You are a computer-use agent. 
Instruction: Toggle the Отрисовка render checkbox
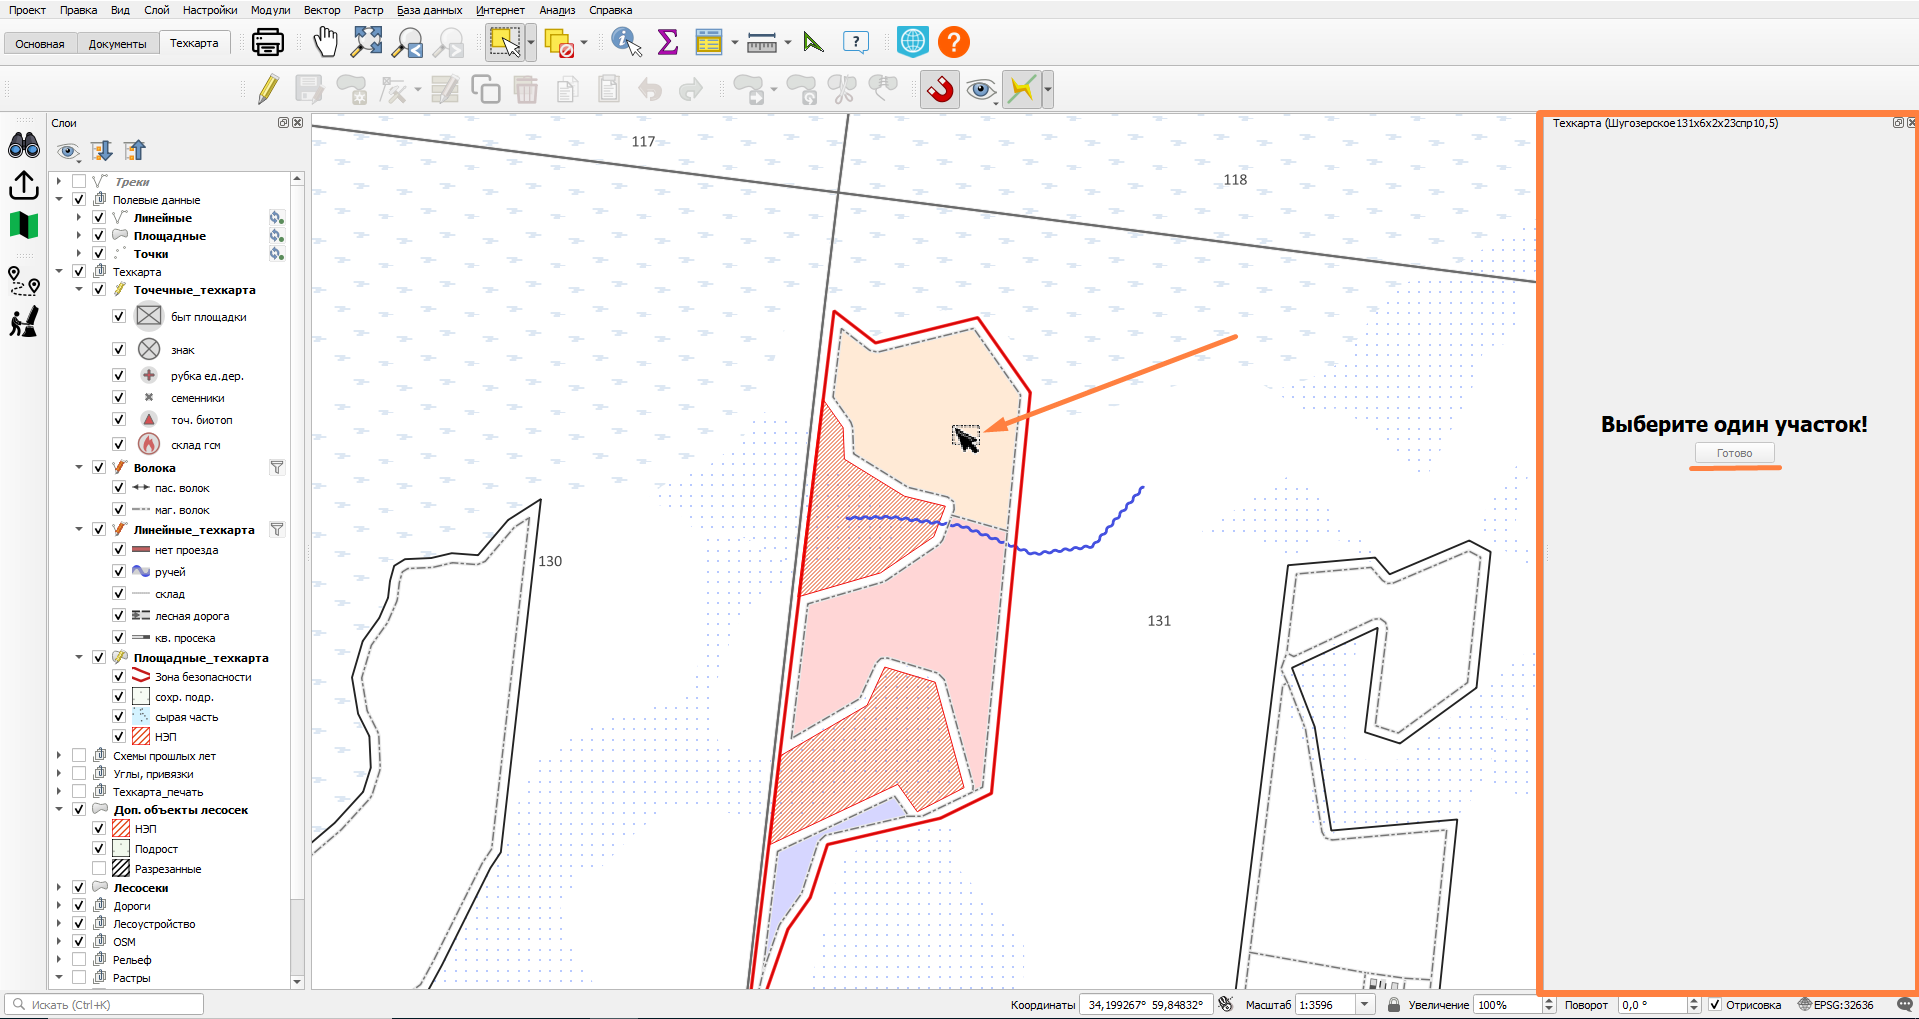click(x=1715, y=1005)
